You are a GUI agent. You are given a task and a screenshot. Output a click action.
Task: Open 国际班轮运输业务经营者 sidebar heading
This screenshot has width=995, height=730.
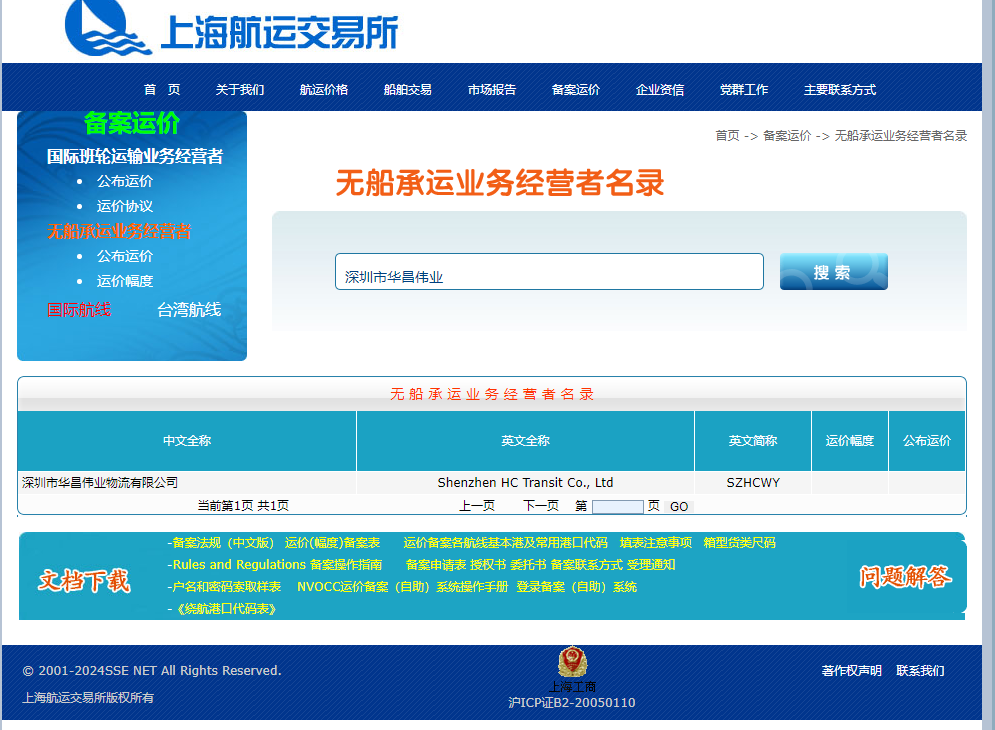click(135, 156)
